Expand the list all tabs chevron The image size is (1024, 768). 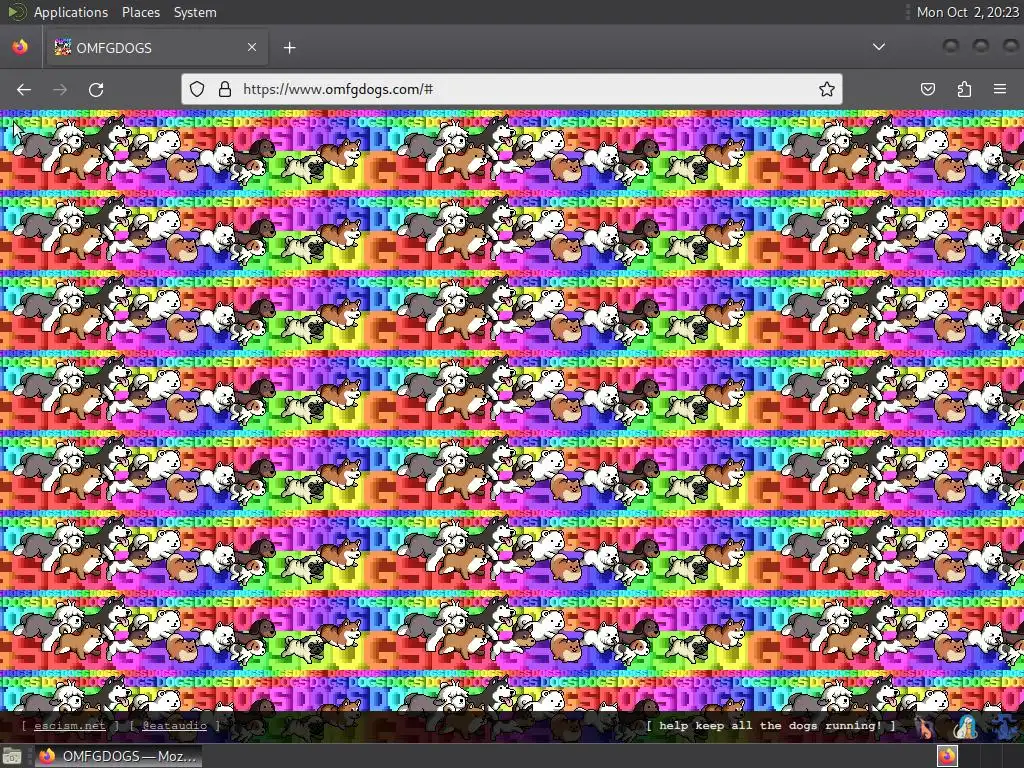pos(879,47)
